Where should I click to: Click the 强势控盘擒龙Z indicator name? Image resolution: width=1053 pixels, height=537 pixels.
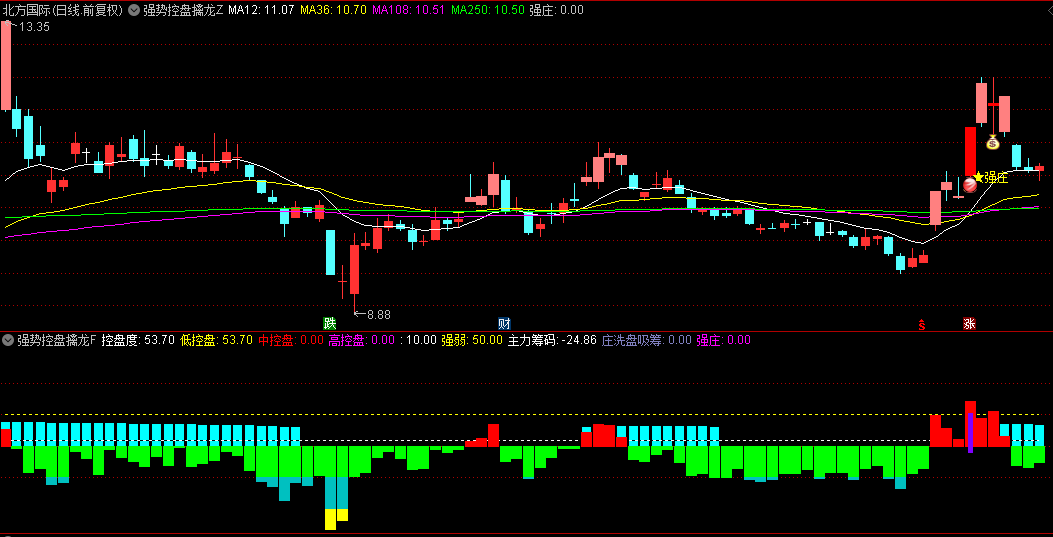coord(182,10)
